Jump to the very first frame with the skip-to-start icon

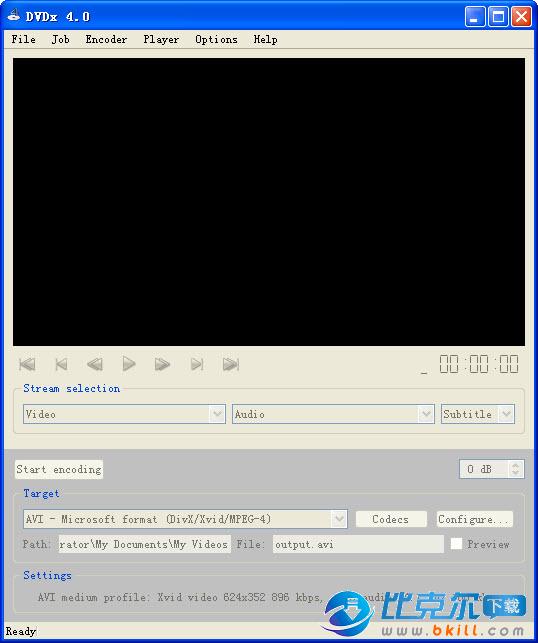27,364
